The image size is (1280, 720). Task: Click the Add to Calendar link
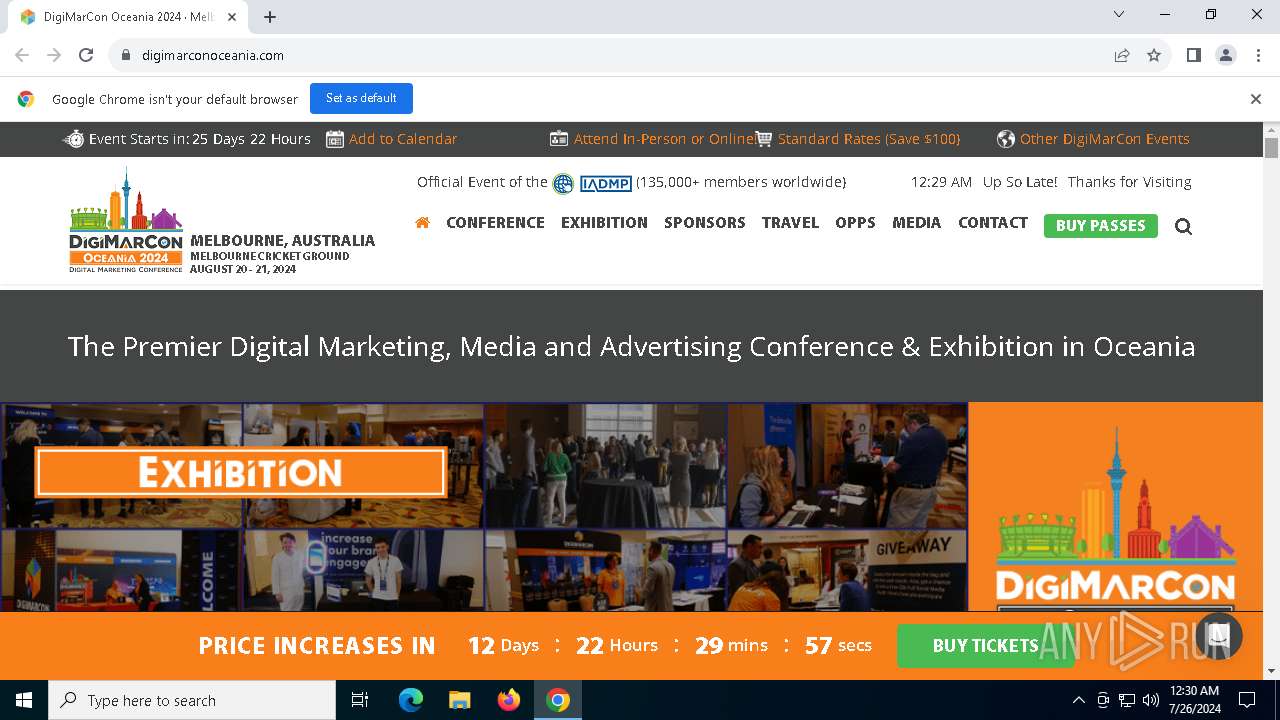coord(403,139)
